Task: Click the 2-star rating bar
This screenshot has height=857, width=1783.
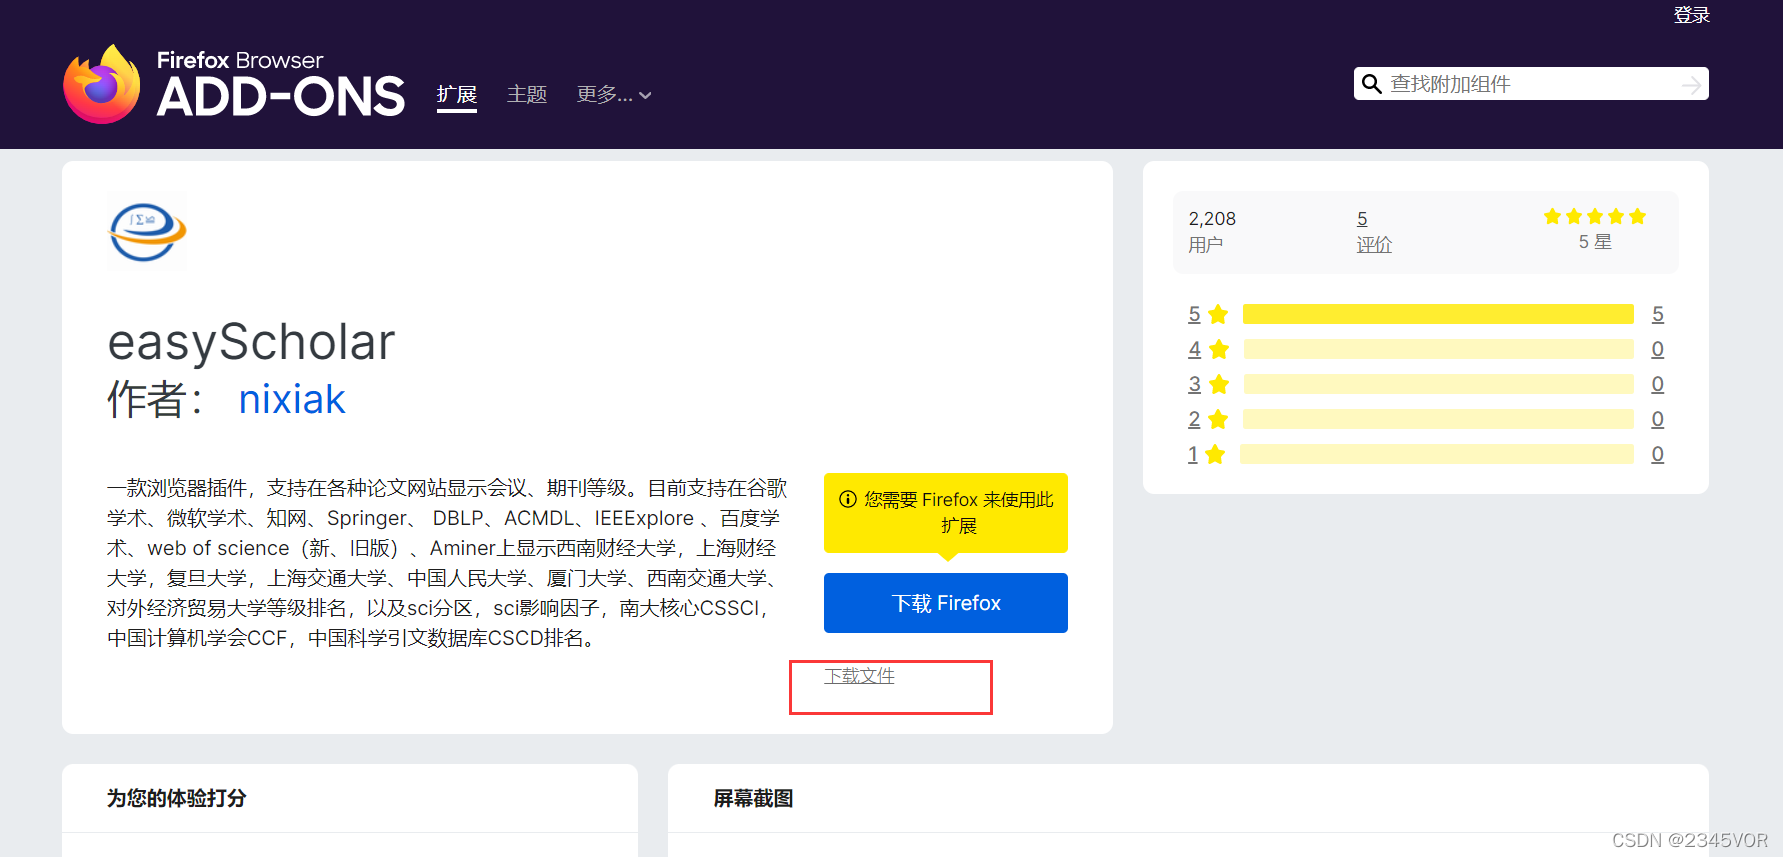Action: tap(1438, 419)
